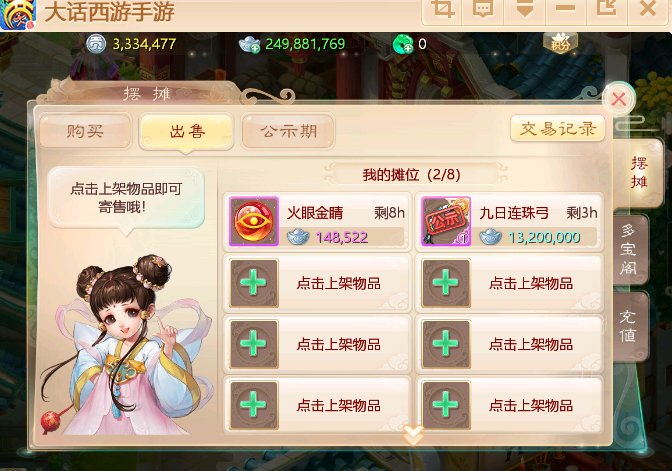Screen dimensions: 672x471
Task: Open the 火眼金睛 item icon
Action: click(254, 221)
